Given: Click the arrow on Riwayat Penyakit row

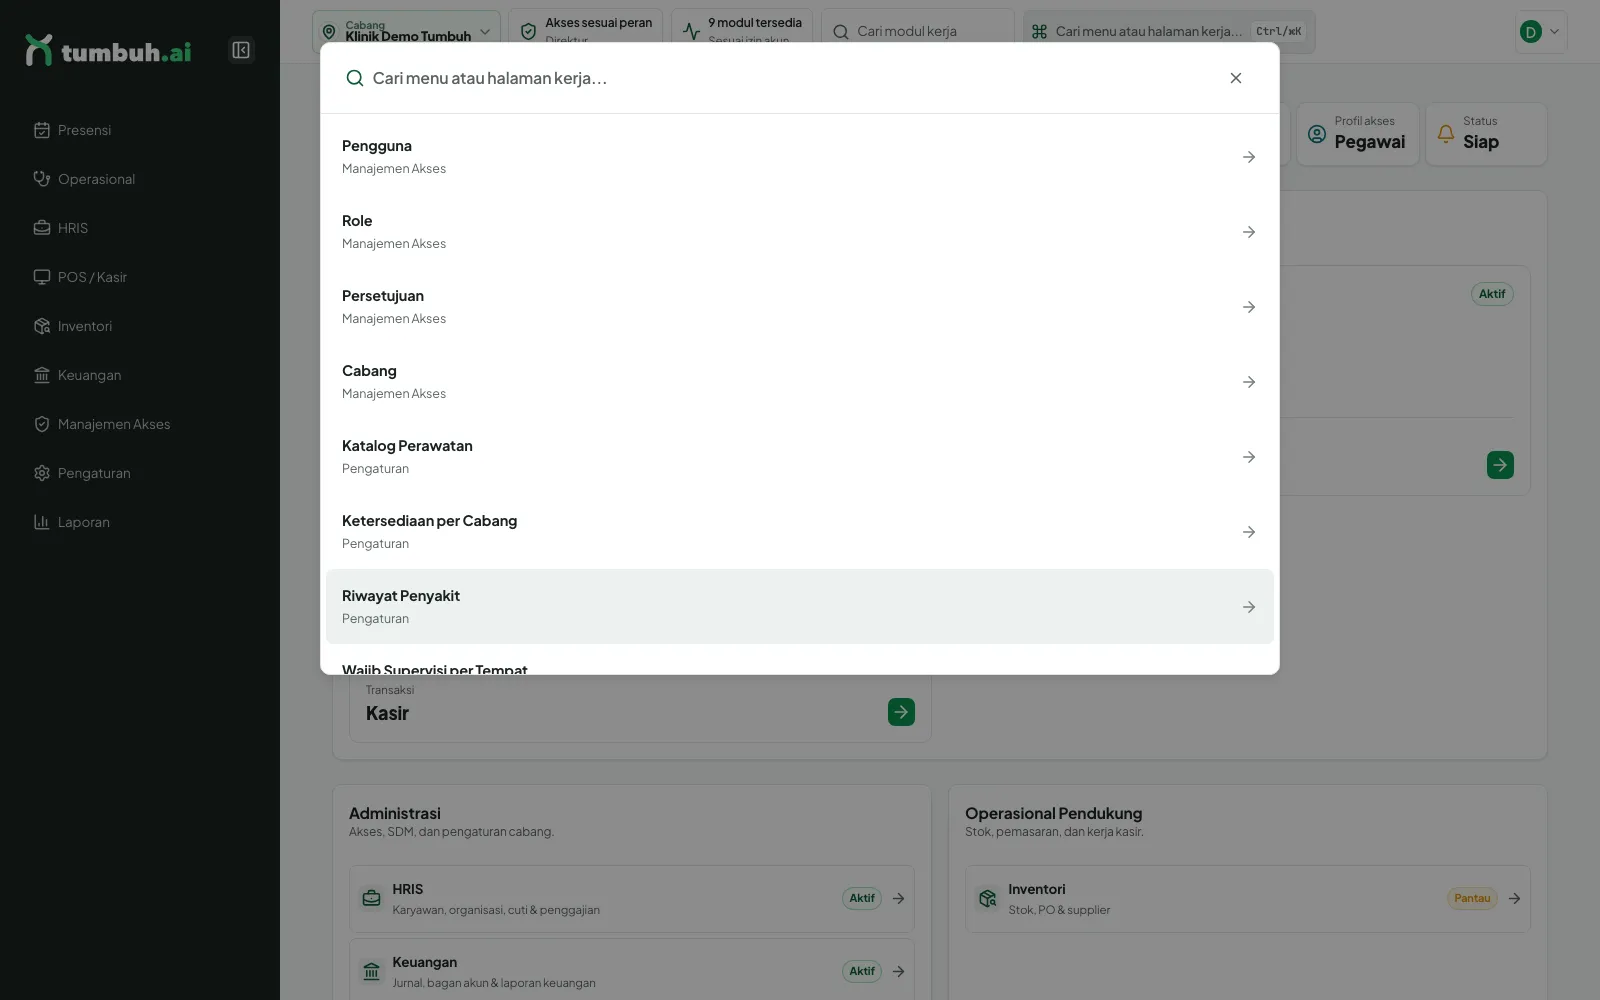Looking at the screenshot, I should pos(1249,607).
